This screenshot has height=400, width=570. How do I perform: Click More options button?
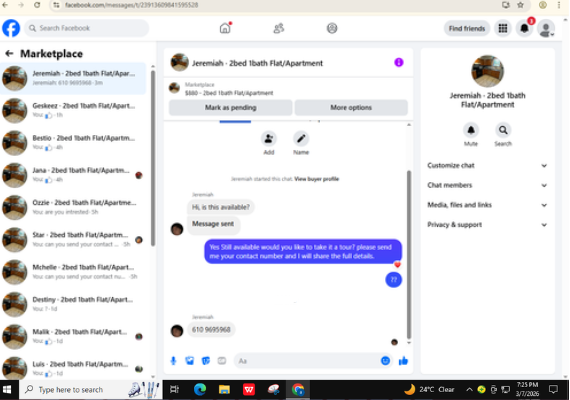click(x=351, y=108)
